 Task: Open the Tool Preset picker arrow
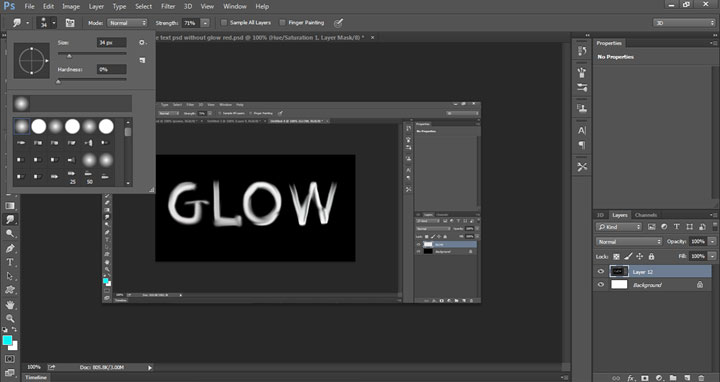[x=27, y=22]
